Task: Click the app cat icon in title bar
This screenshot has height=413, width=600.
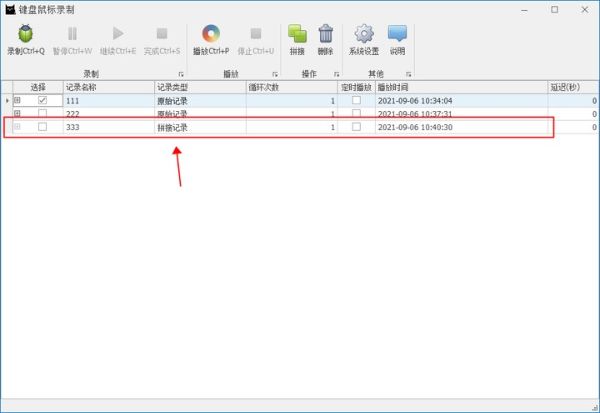Action: coord(10,10)
